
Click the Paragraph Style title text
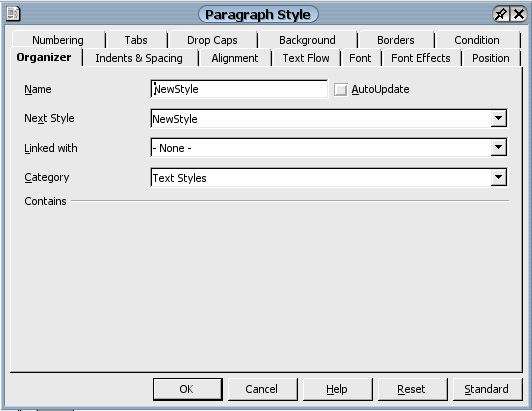(258, 15)
